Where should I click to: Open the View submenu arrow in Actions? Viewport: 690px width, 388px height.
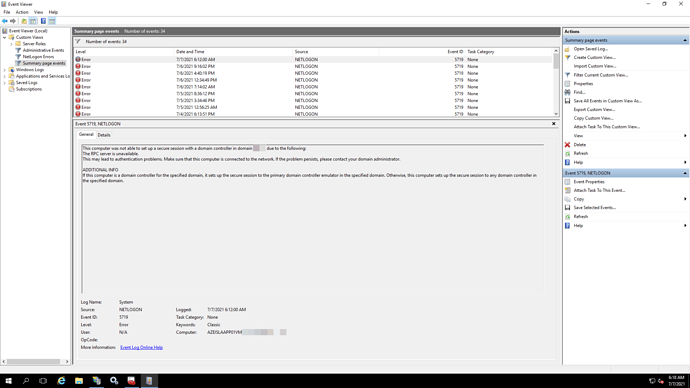point(685,136)
